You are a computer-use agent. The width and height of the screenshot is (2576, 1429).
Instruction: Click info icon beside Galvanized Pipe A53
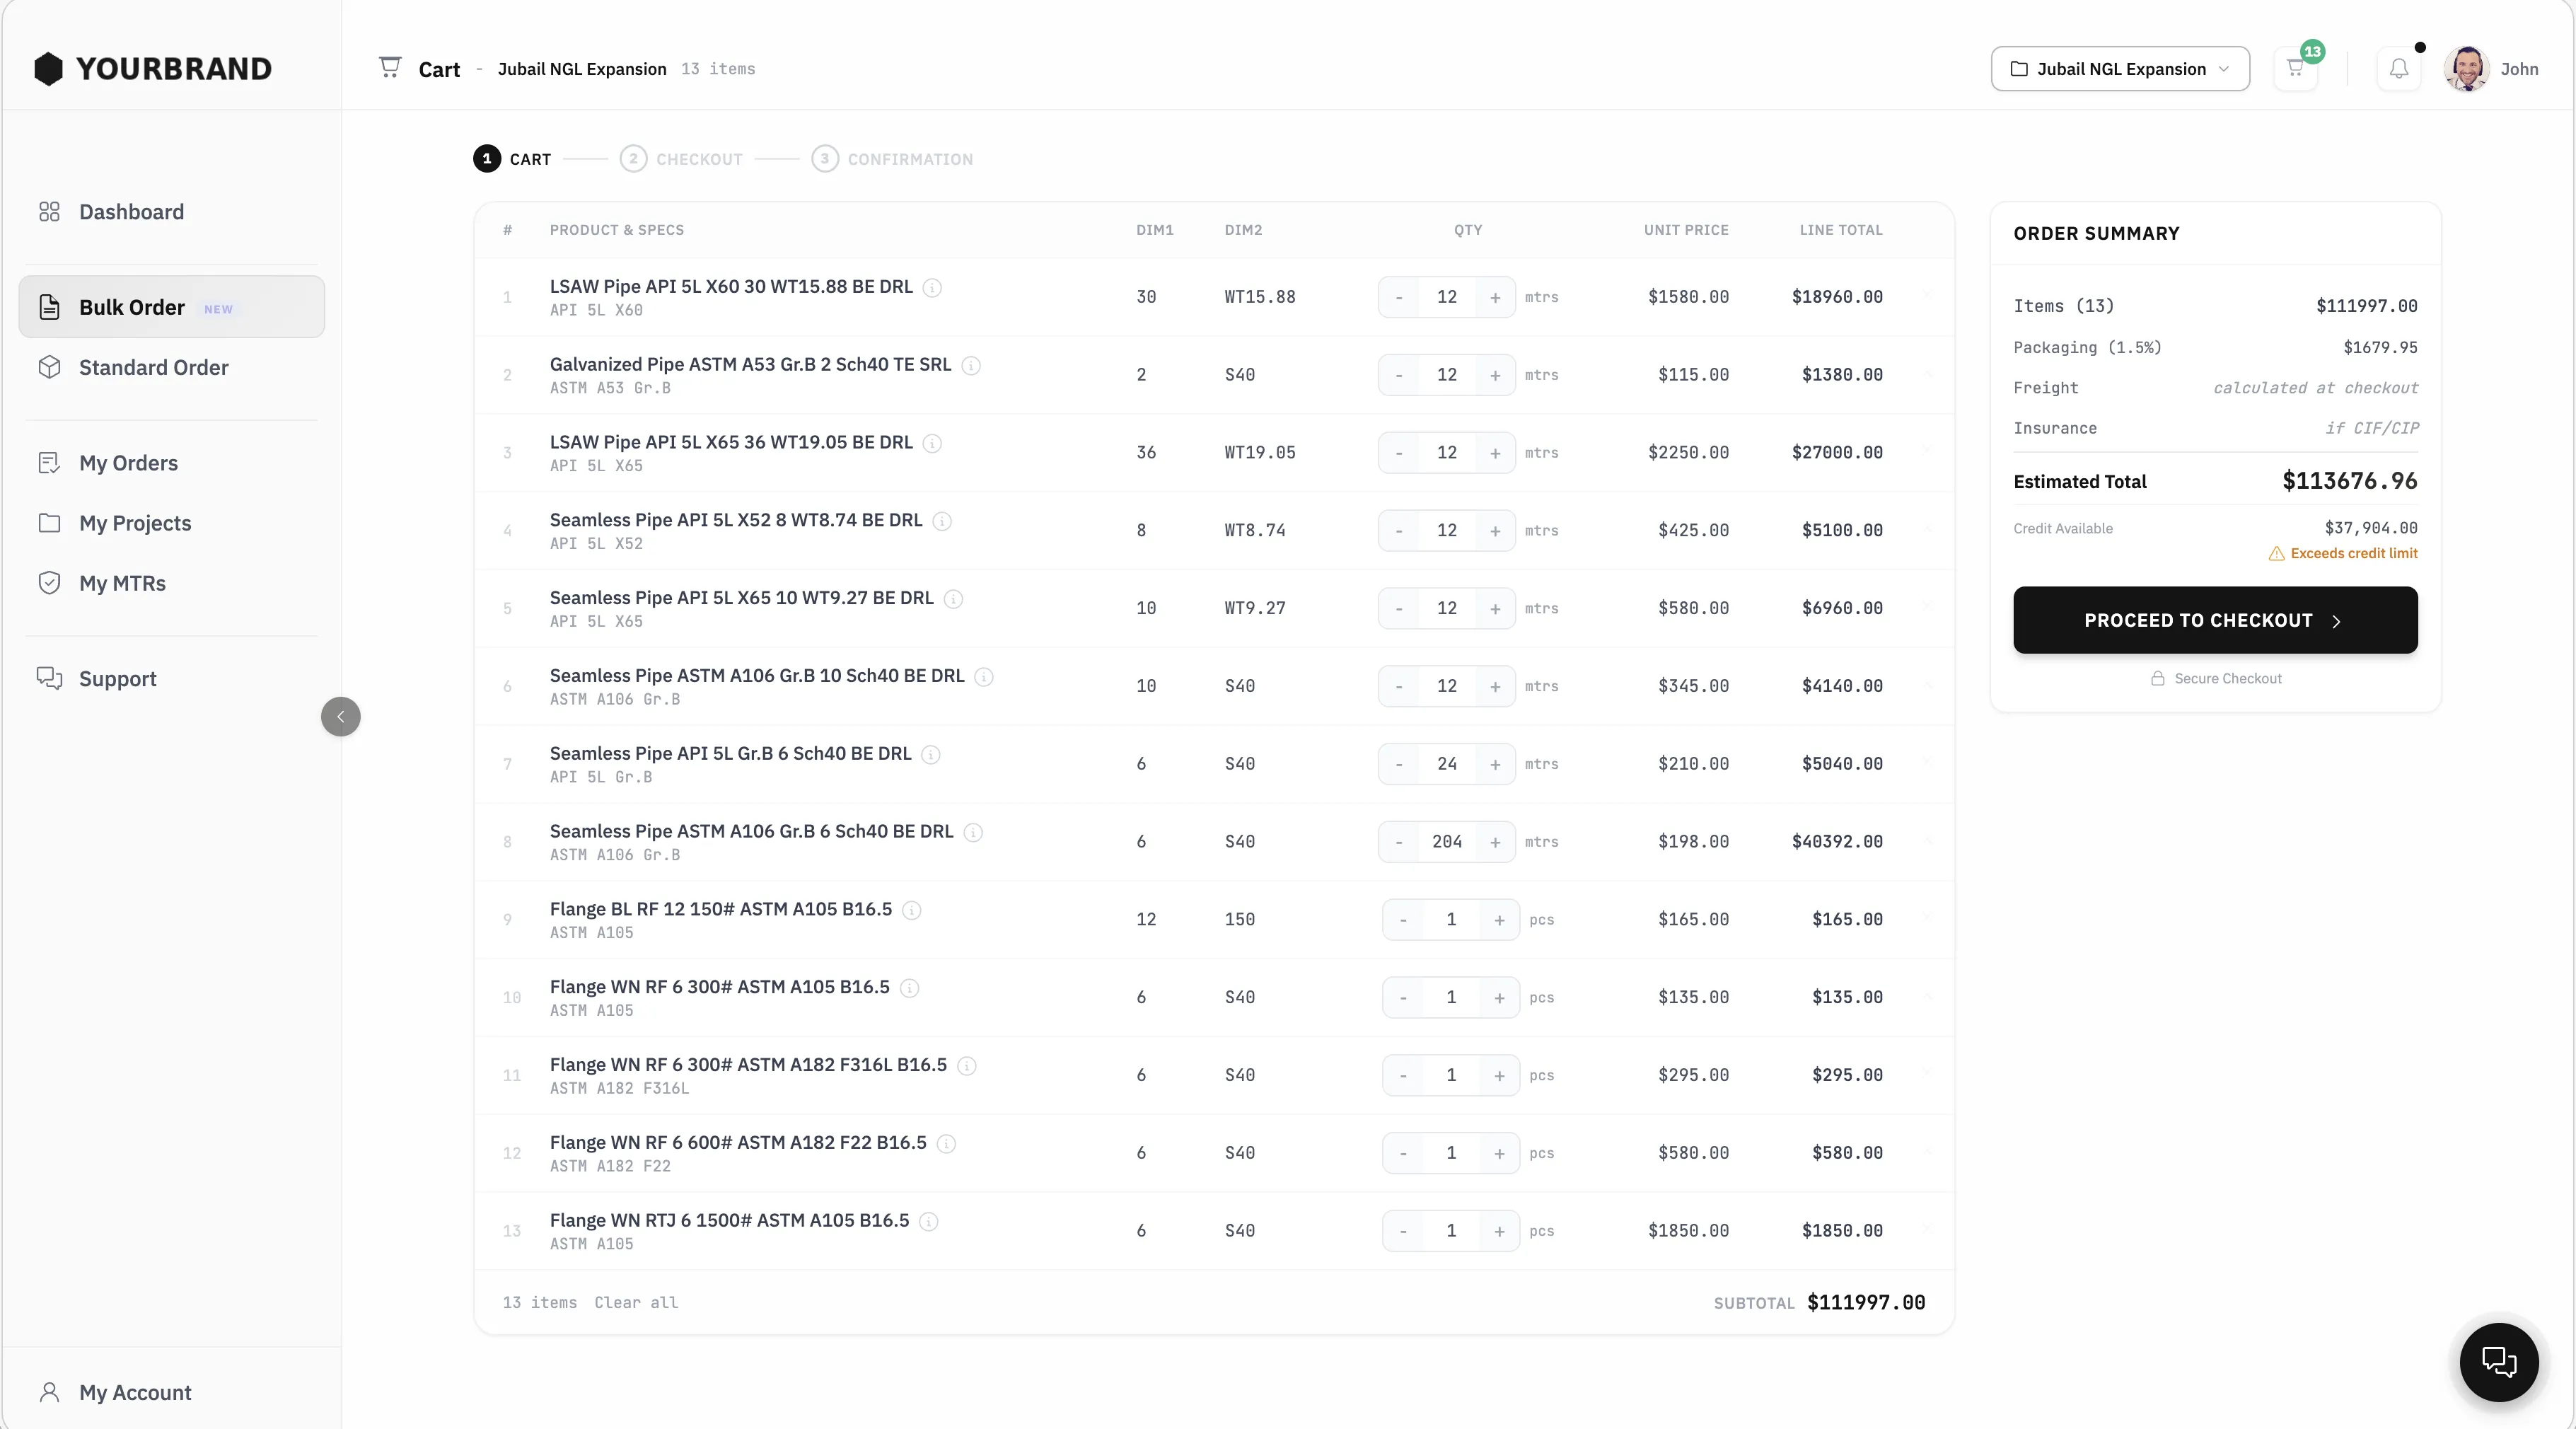point(971,366)
